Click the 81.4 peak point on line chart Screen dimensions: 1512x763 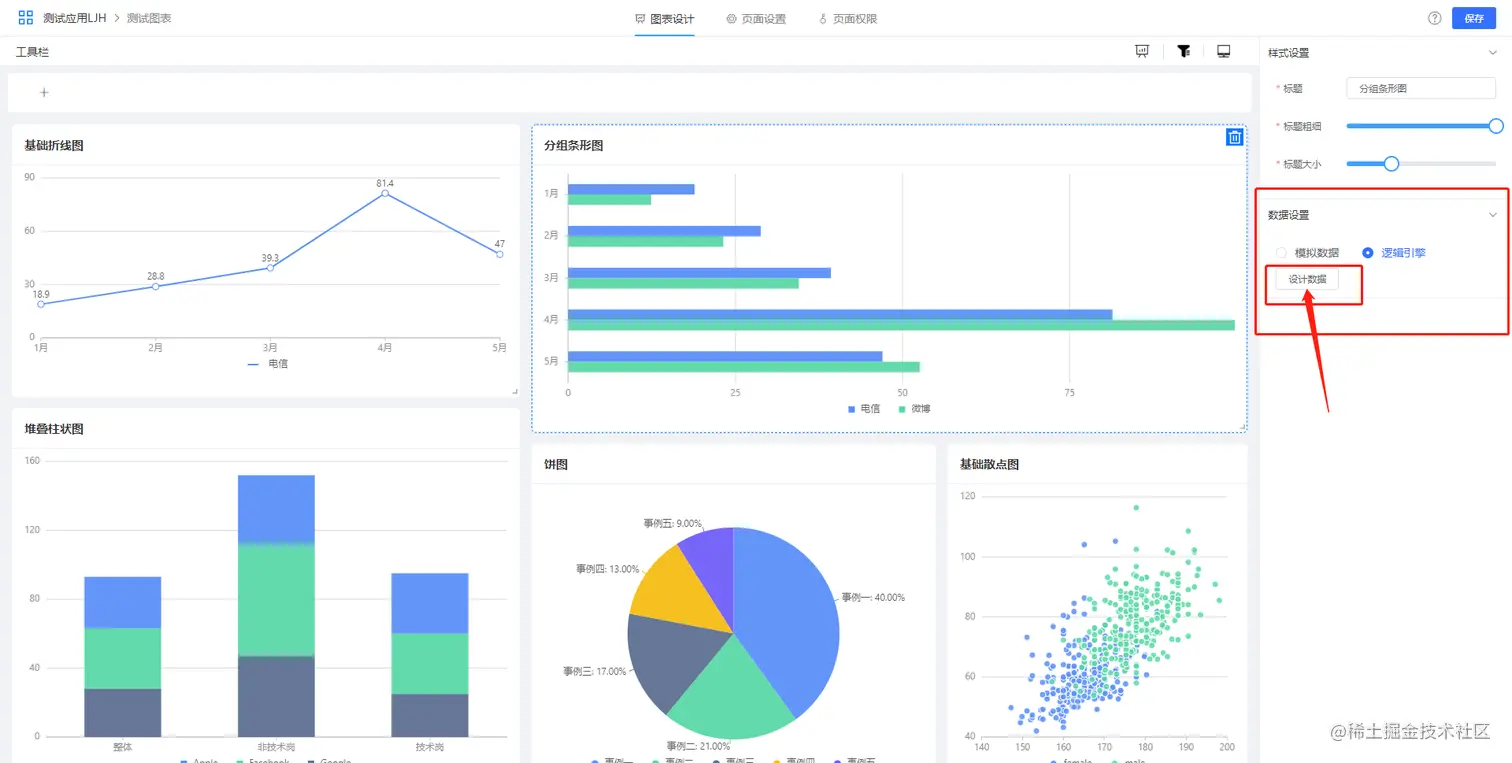(x=385, y=193)
